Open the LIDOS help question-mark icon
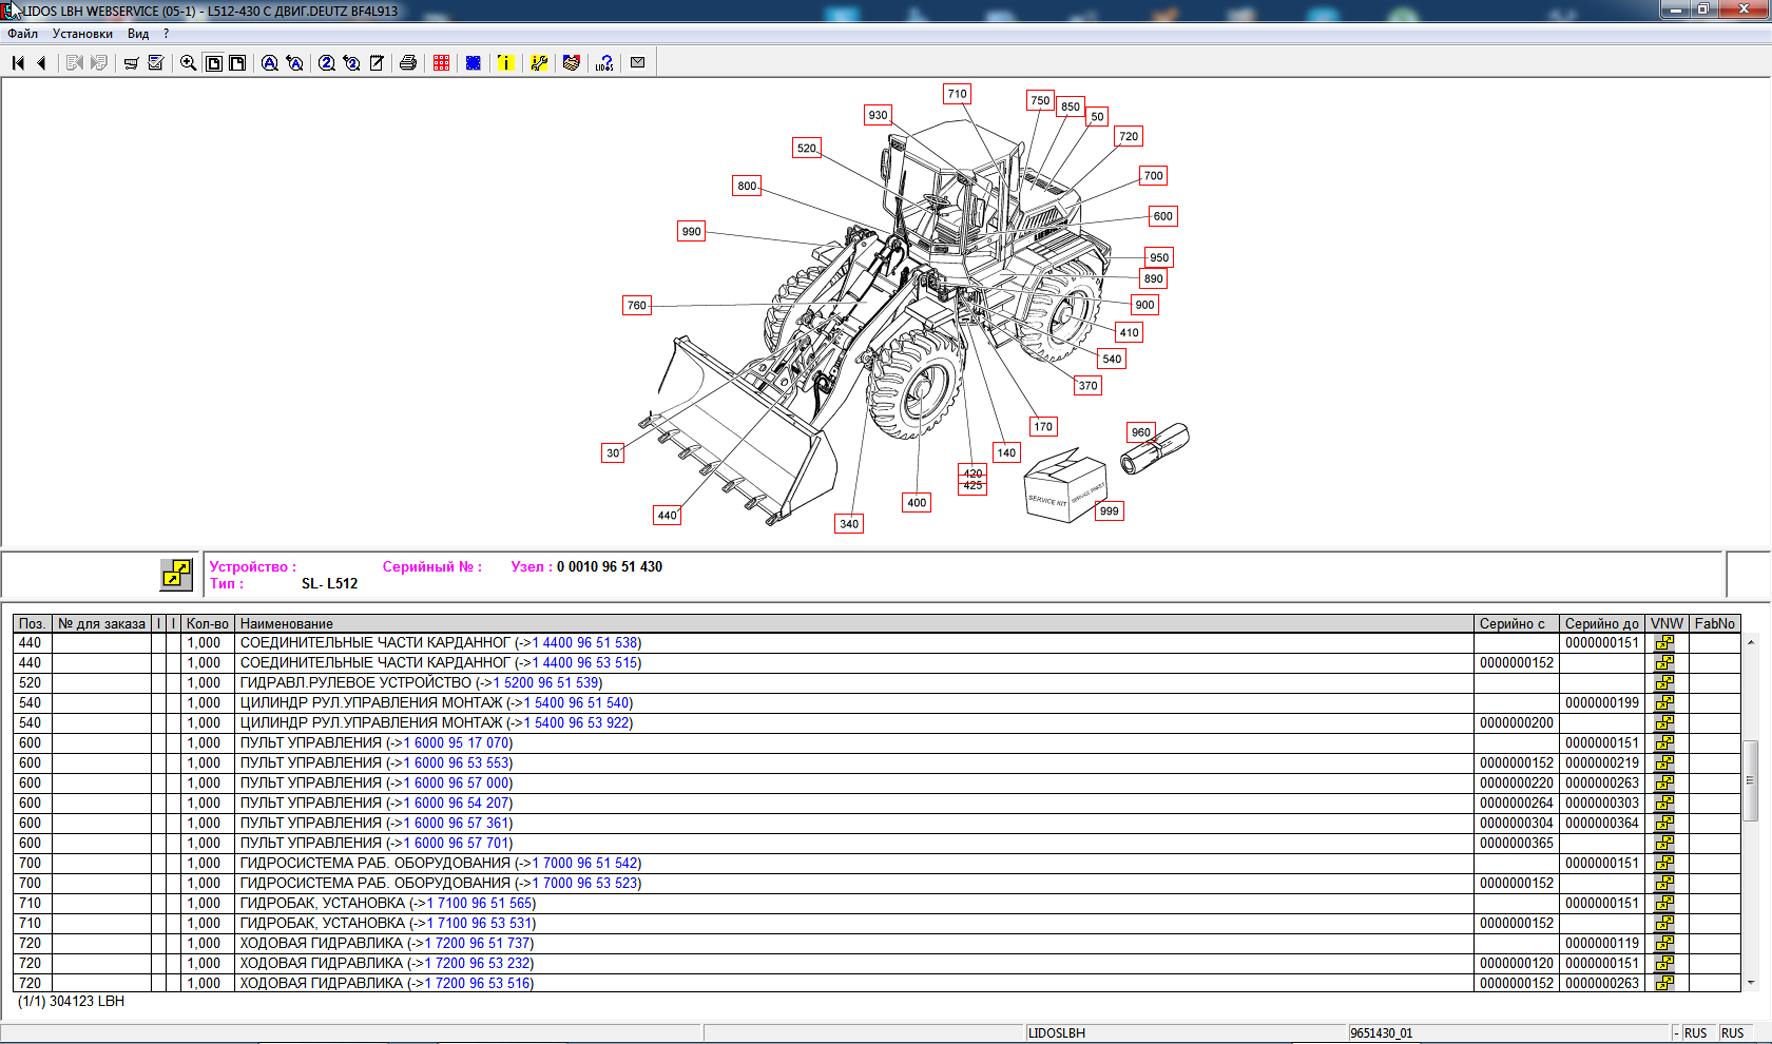1772x1044 pixels. (604, 63)
